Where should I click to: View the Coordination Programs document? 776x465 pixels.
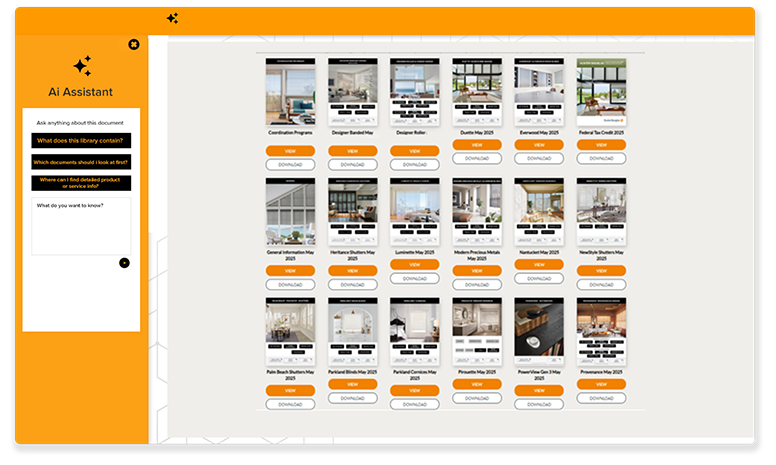click(291, 151)
